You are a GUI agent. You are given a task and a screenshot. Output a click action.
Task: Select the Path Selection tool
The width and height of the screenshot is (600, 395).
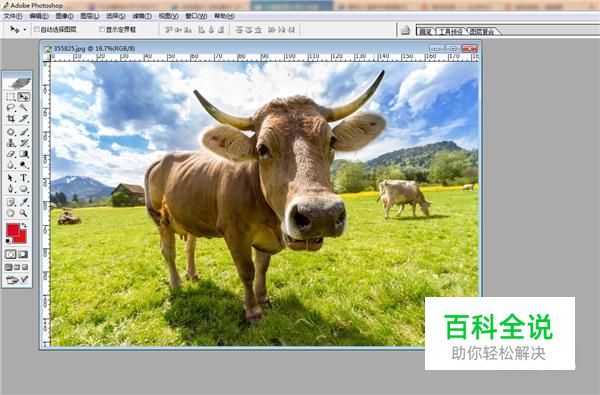click(x=11, y=178)
